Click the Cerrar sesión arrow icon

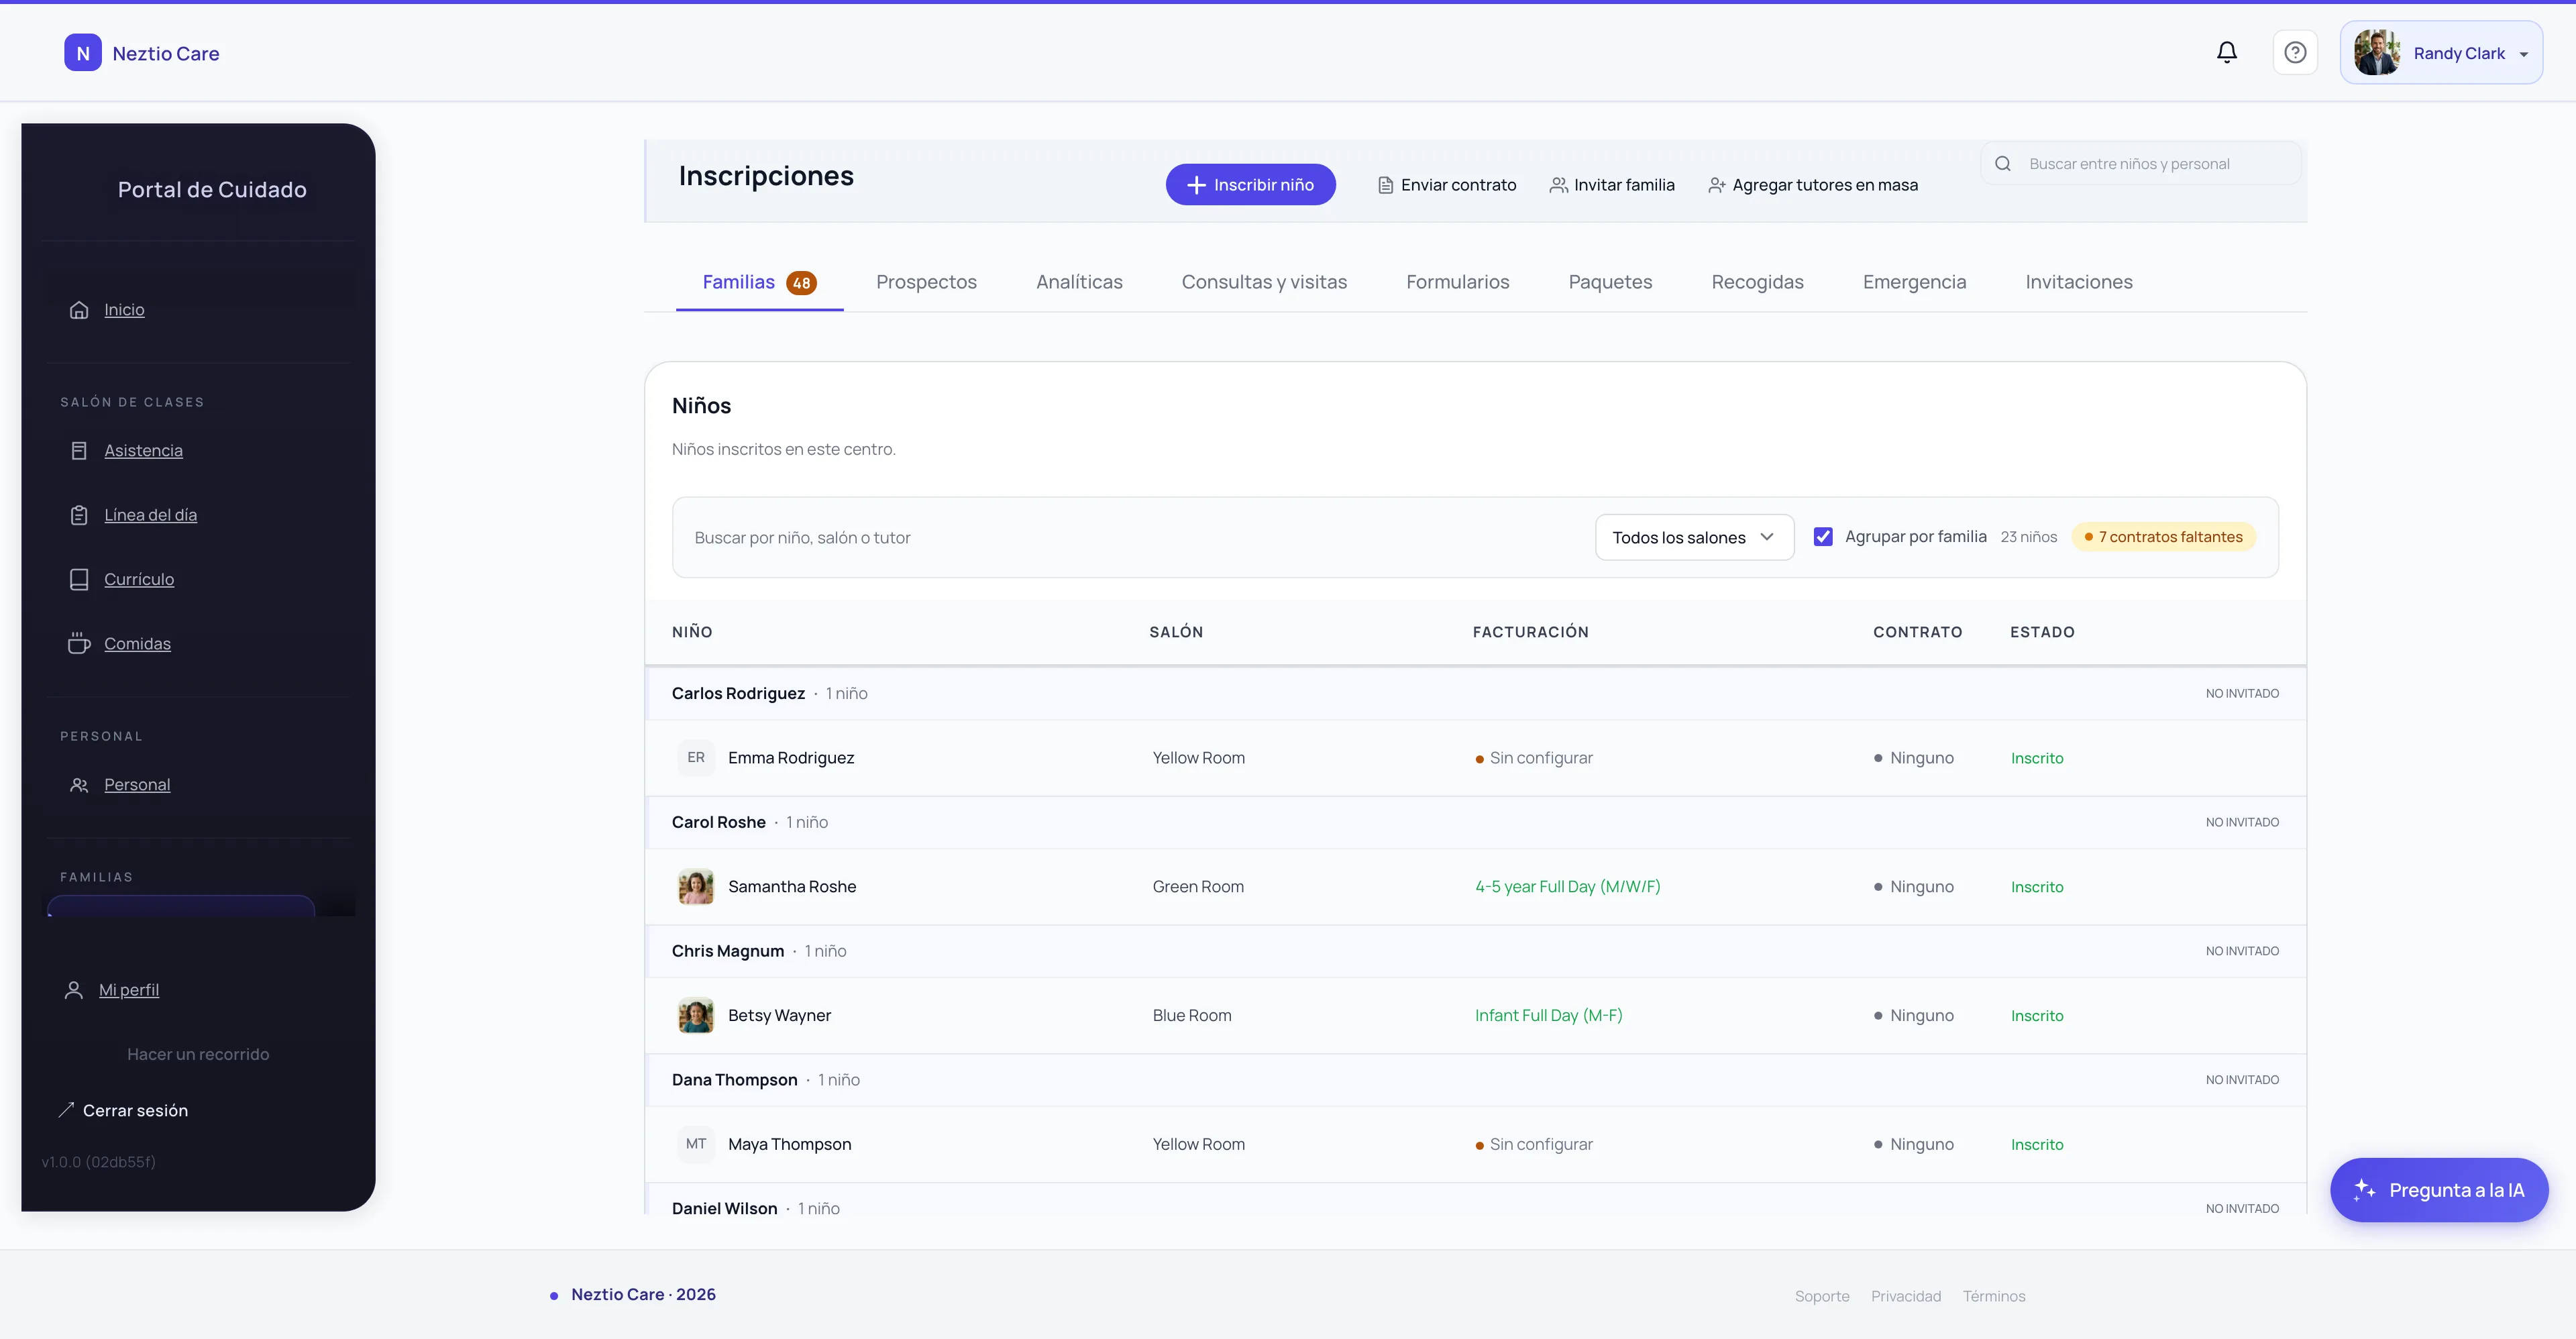click(67, 1110)
